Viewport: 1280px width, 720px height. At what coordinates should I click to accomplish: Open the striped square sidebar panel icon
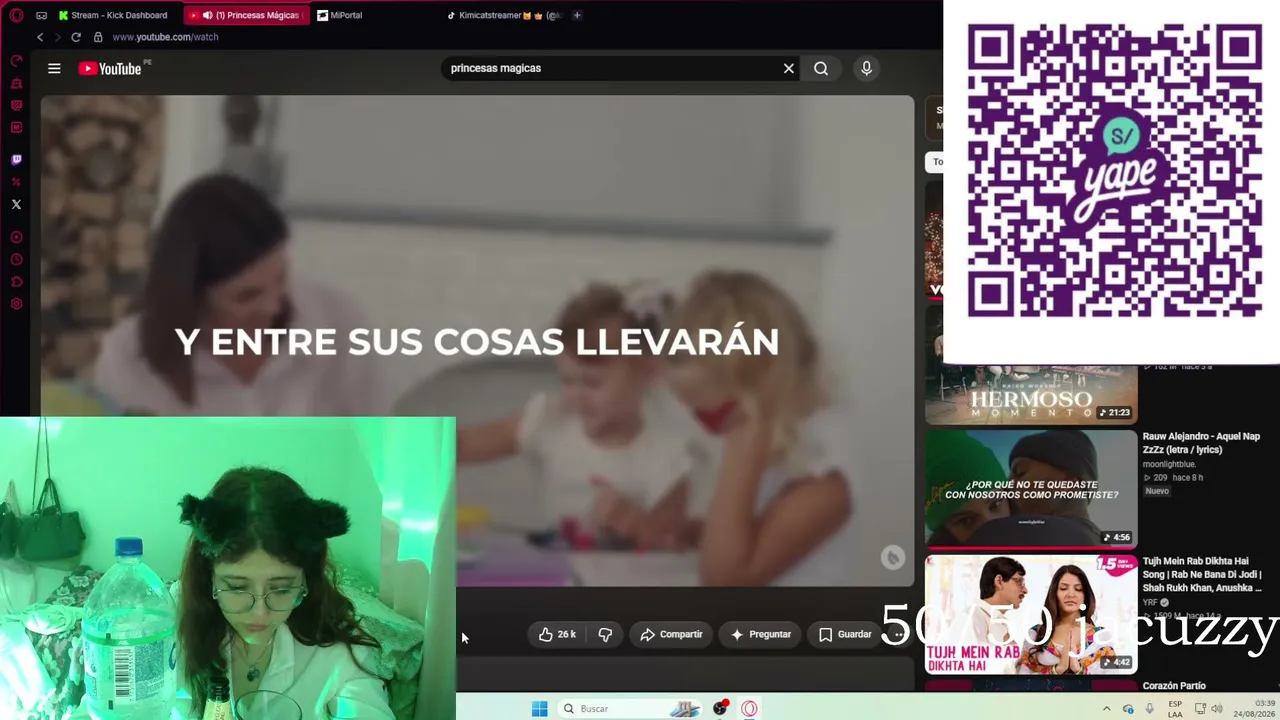point(16,105)
